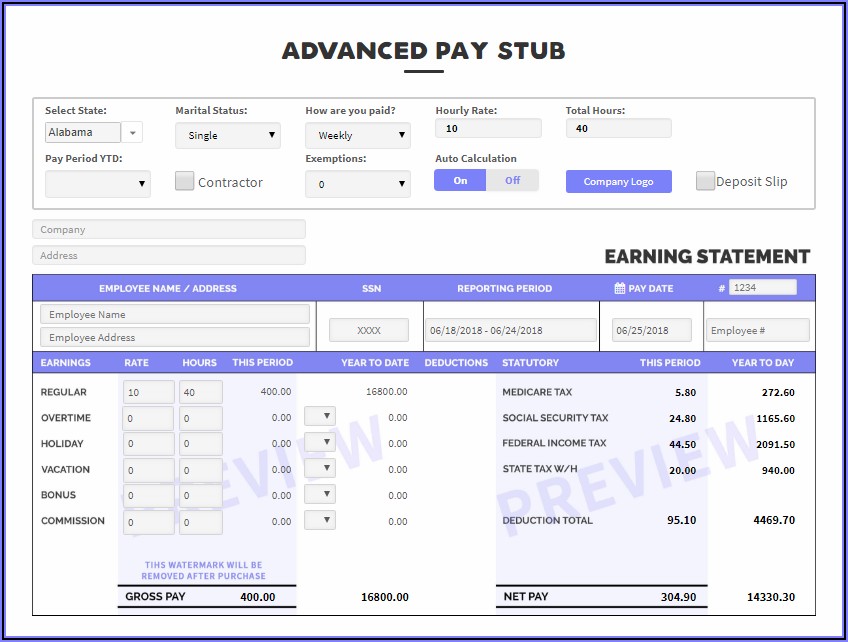Click the Company name field

click(x=169, y=229)
